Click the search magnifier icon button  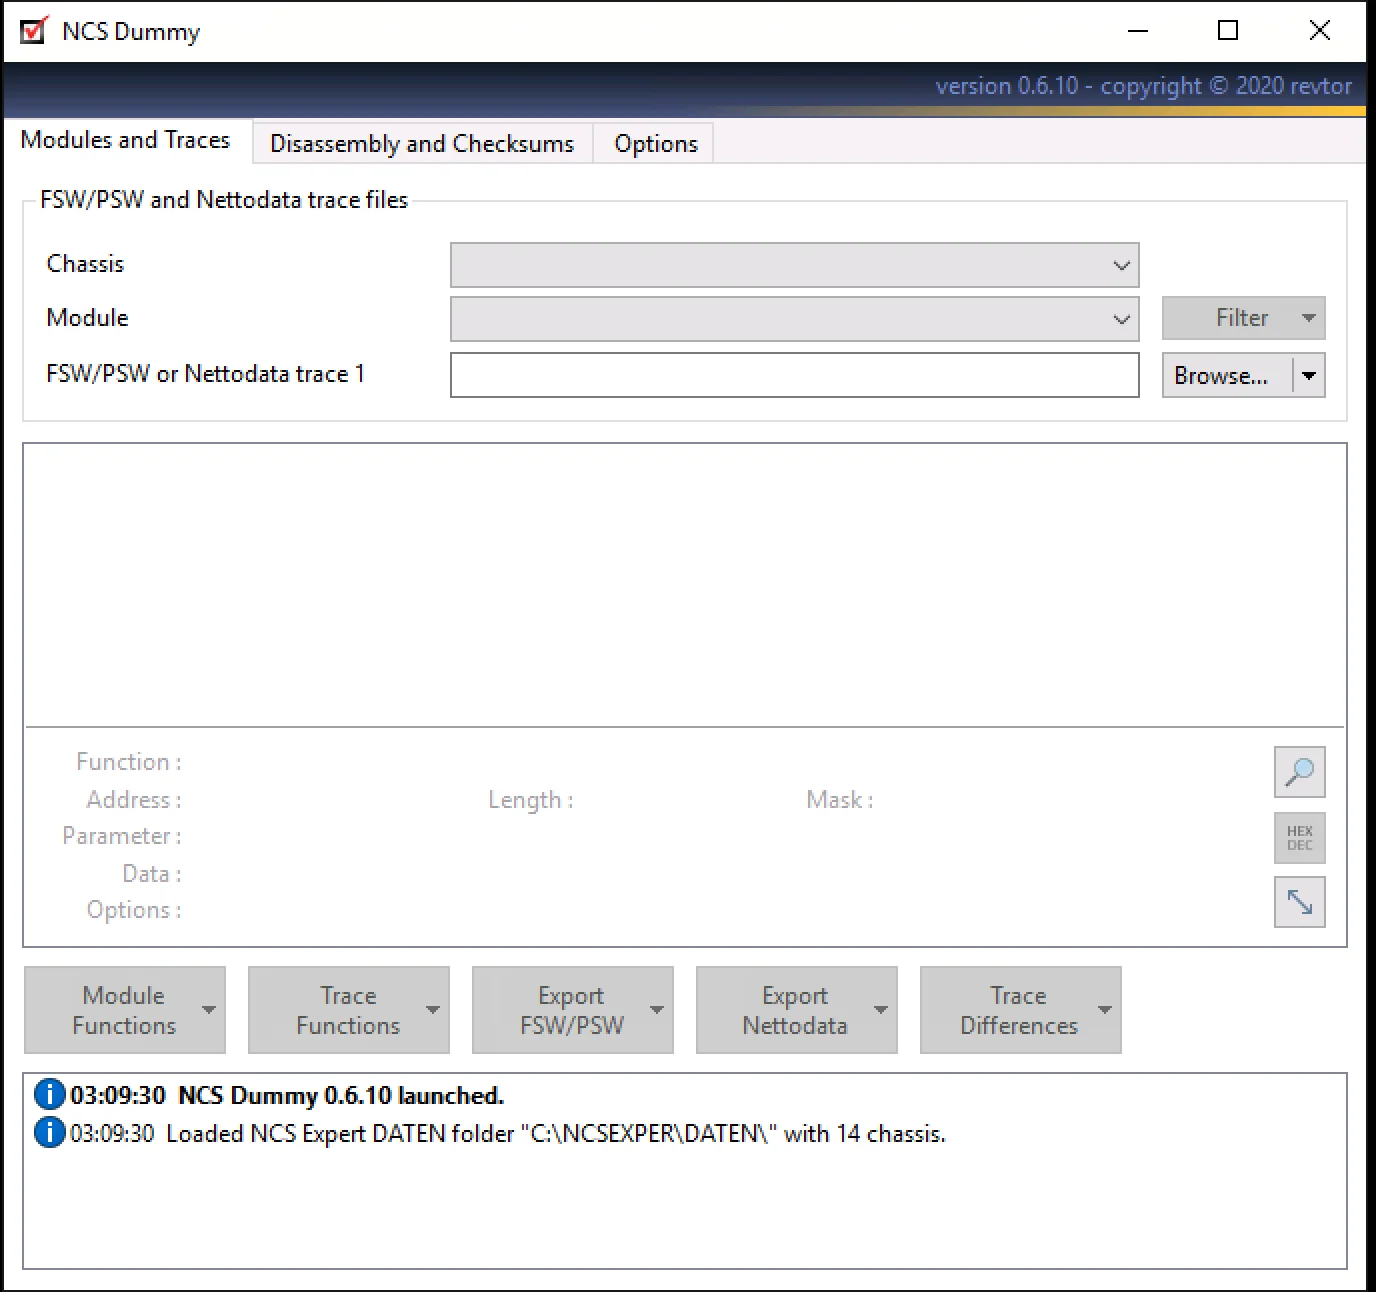tap(1299, 772)
